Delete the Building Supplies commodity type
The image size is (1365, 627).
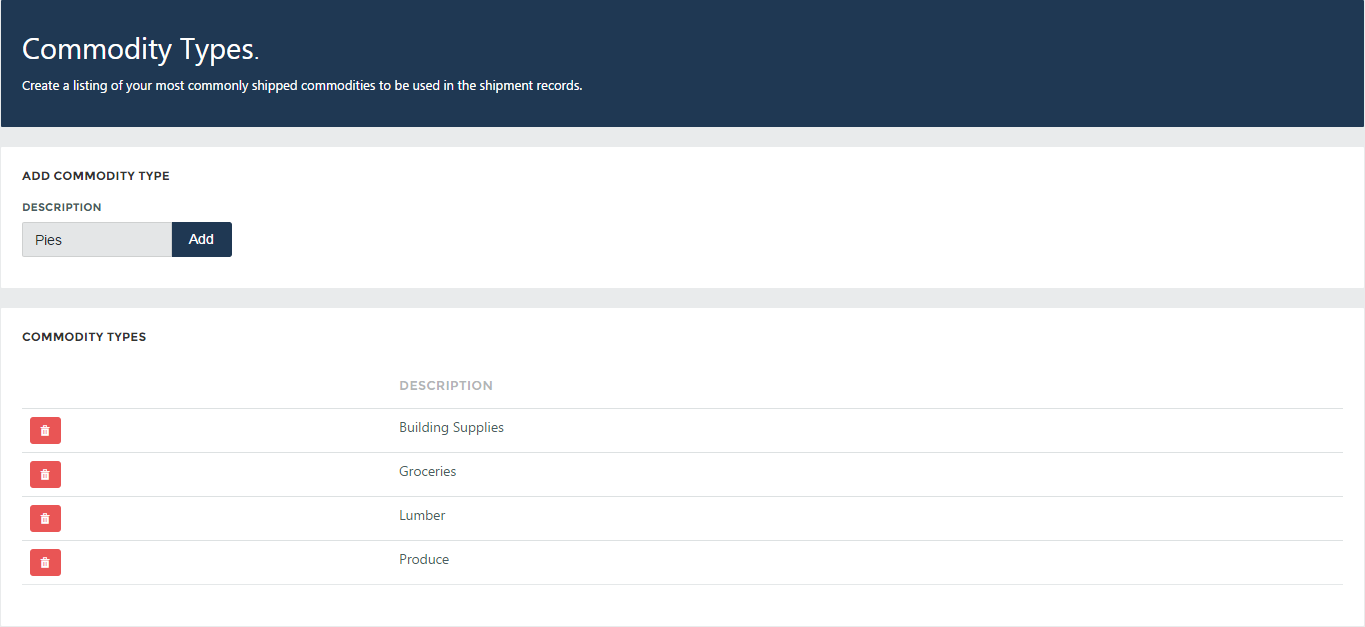pos(45,430)
